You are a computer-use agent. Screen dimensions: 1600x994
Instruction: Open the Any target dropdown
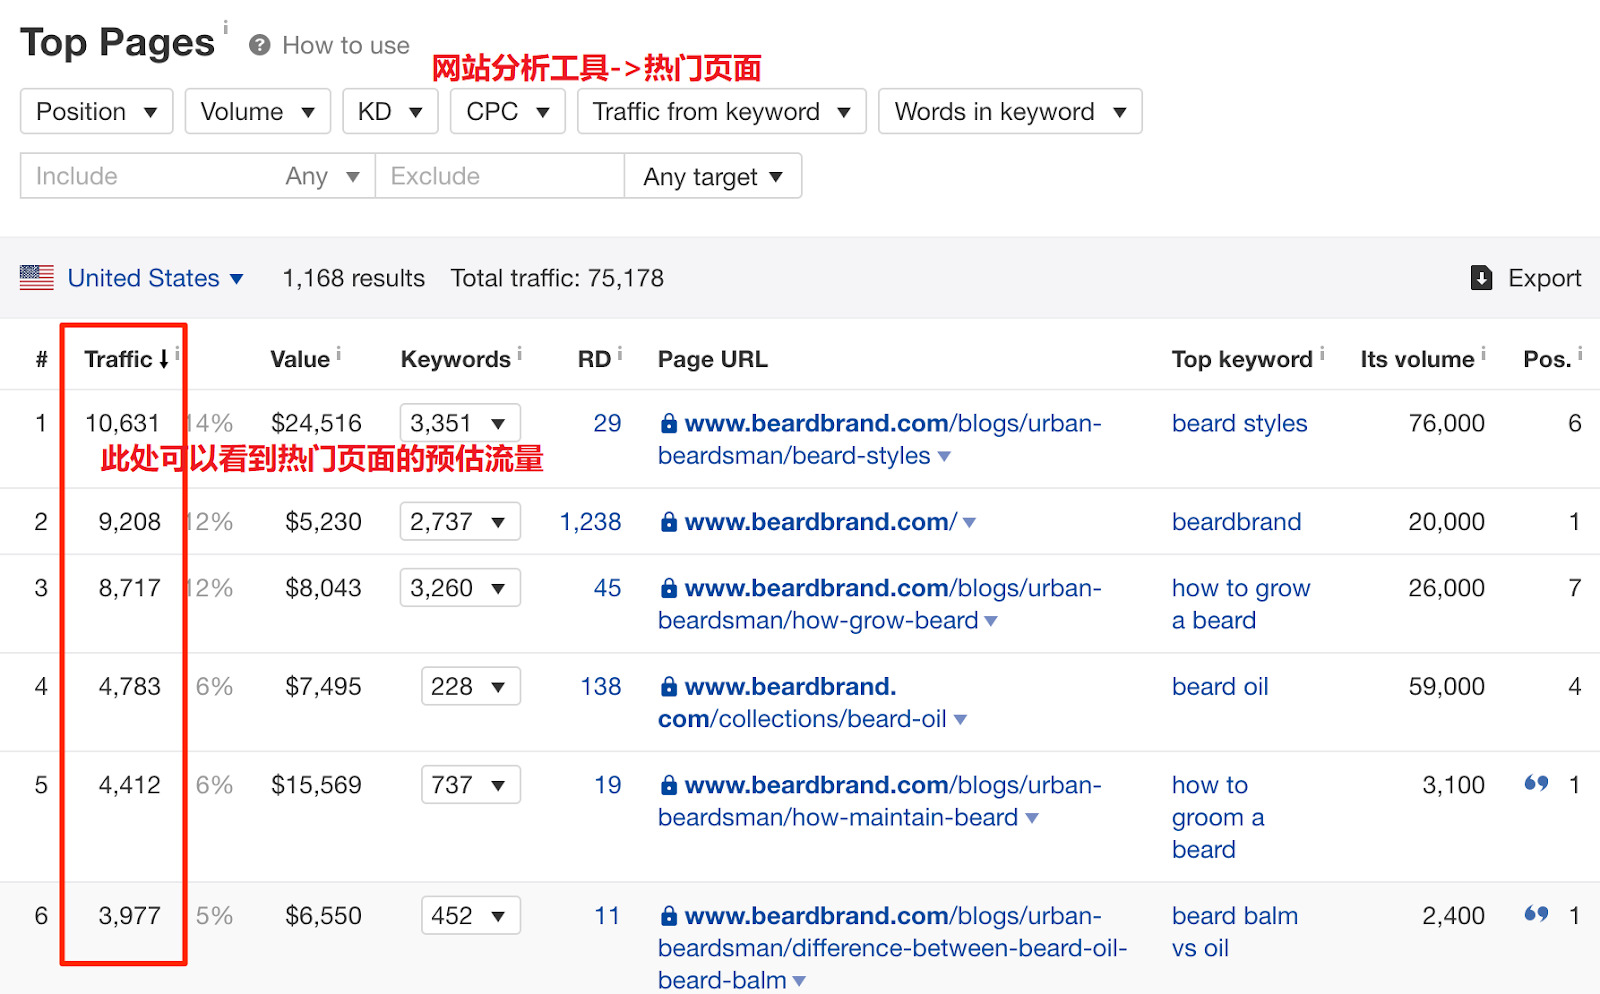pos(712,177)
